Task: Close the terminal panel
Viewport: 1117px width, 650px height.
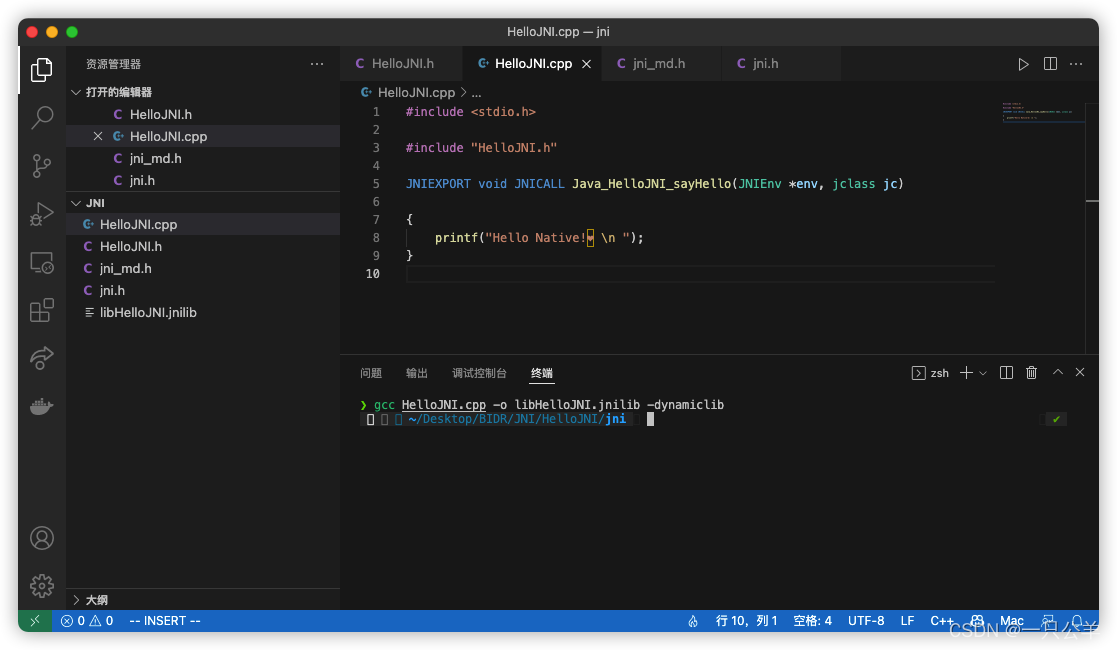Action: [1080, 372]
